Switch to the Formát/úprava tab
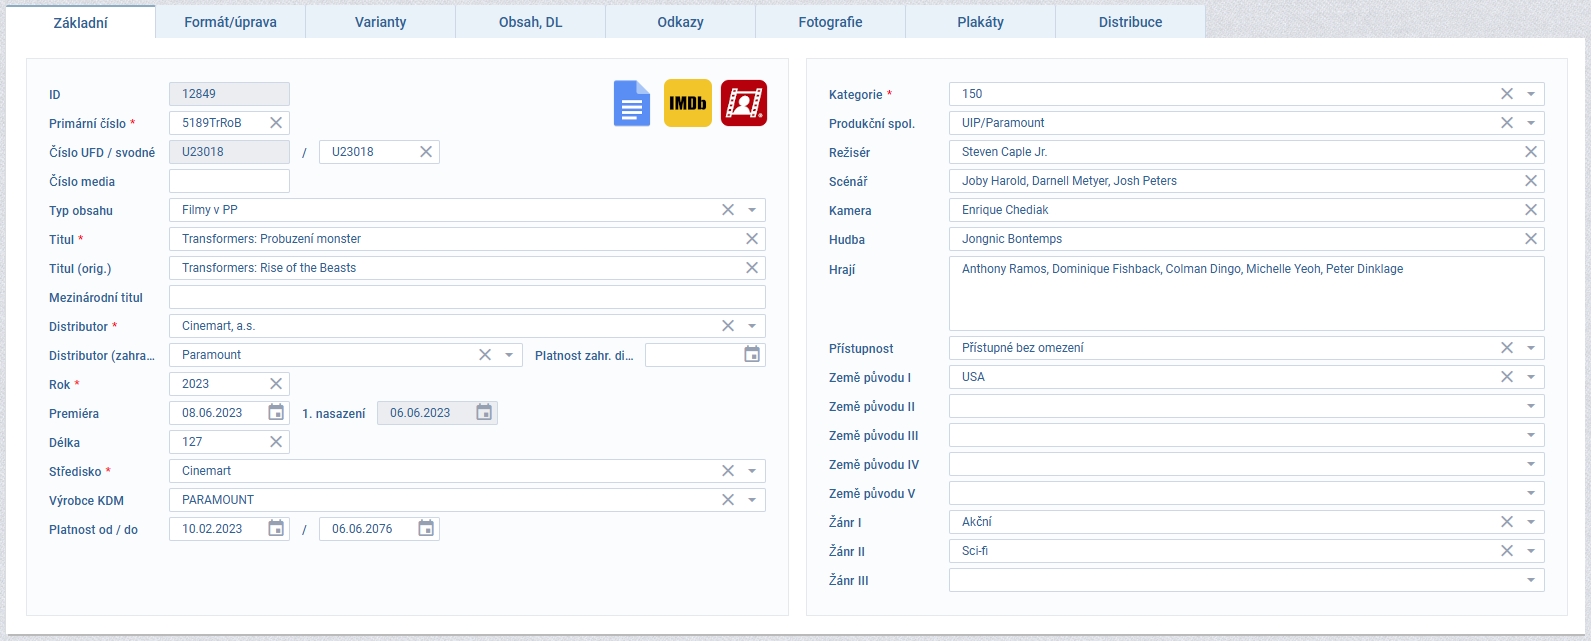1591x641 pixels. 230,22
